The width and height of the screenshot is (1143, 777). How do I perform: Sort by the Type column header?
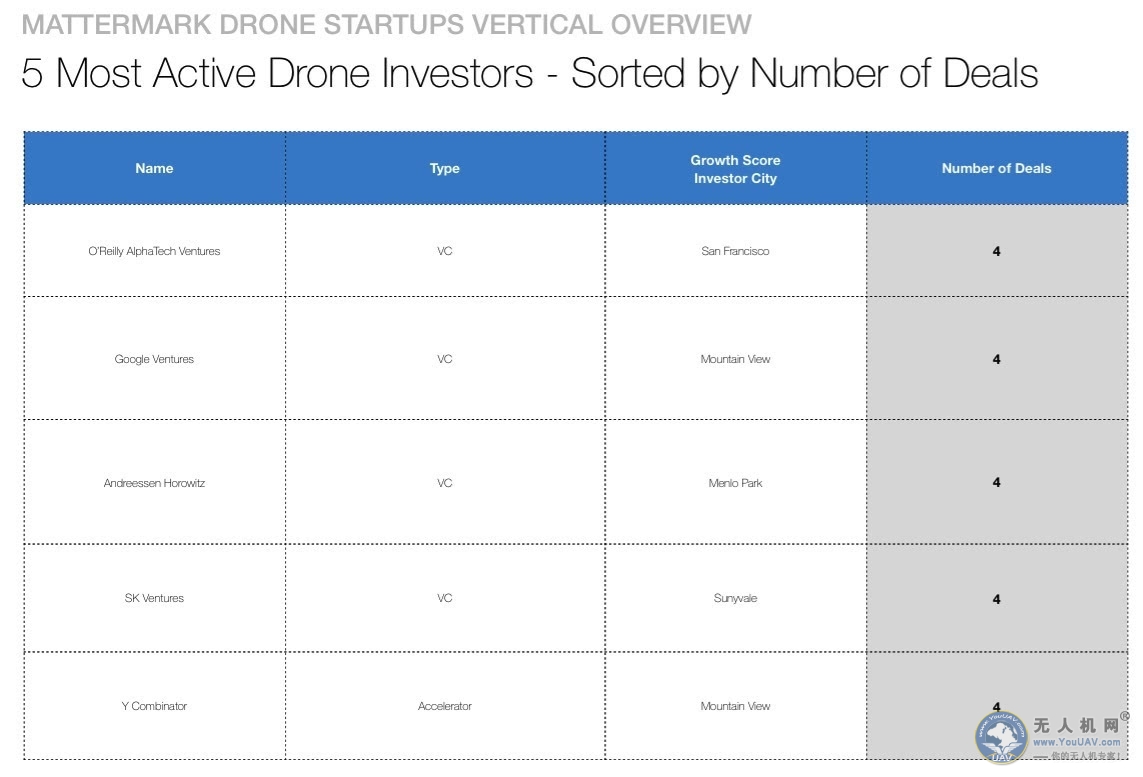pyautogui.click(x=445, y=169)
